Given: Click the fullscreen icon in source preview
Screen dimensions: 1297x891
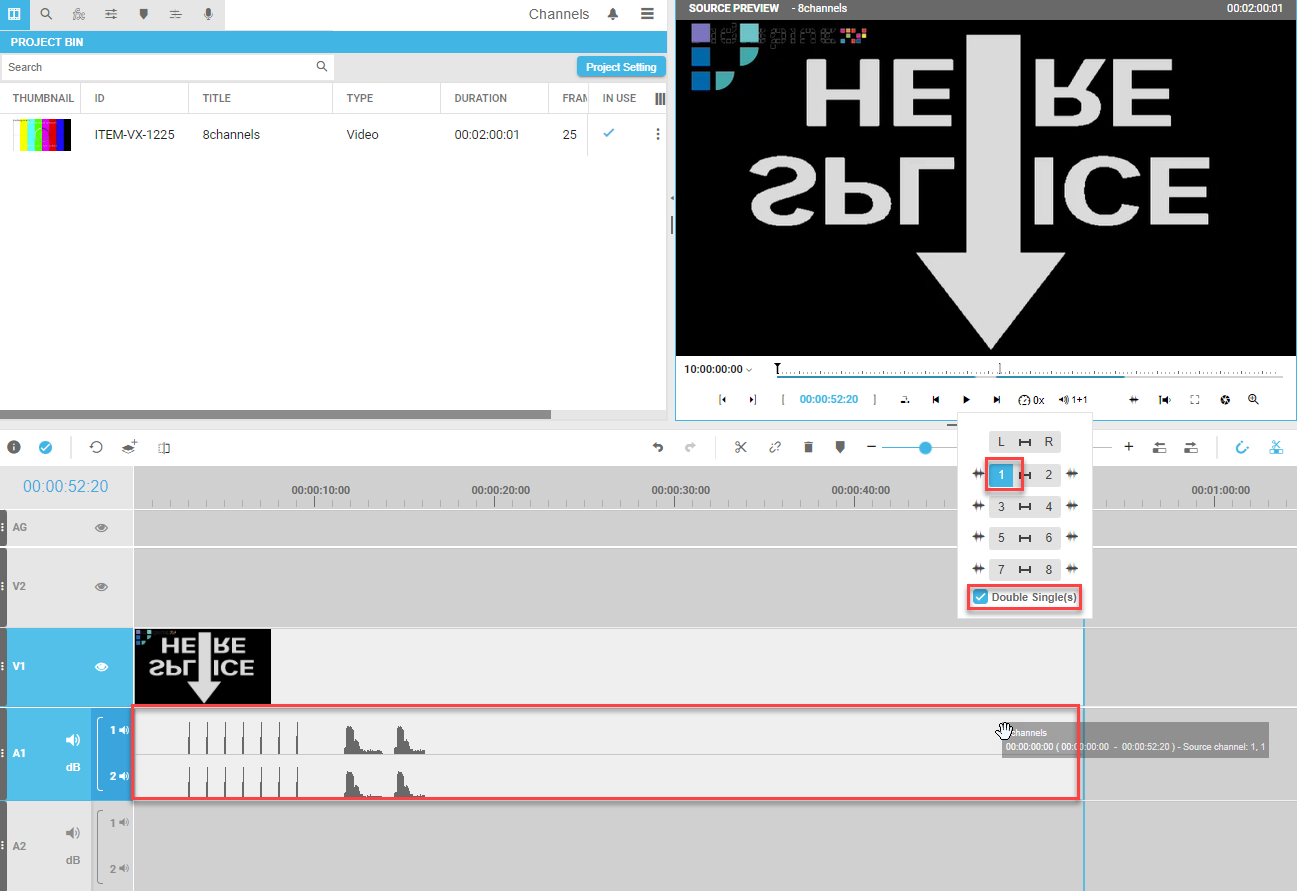Looking at the screenshot, I should click(1194, 400).
